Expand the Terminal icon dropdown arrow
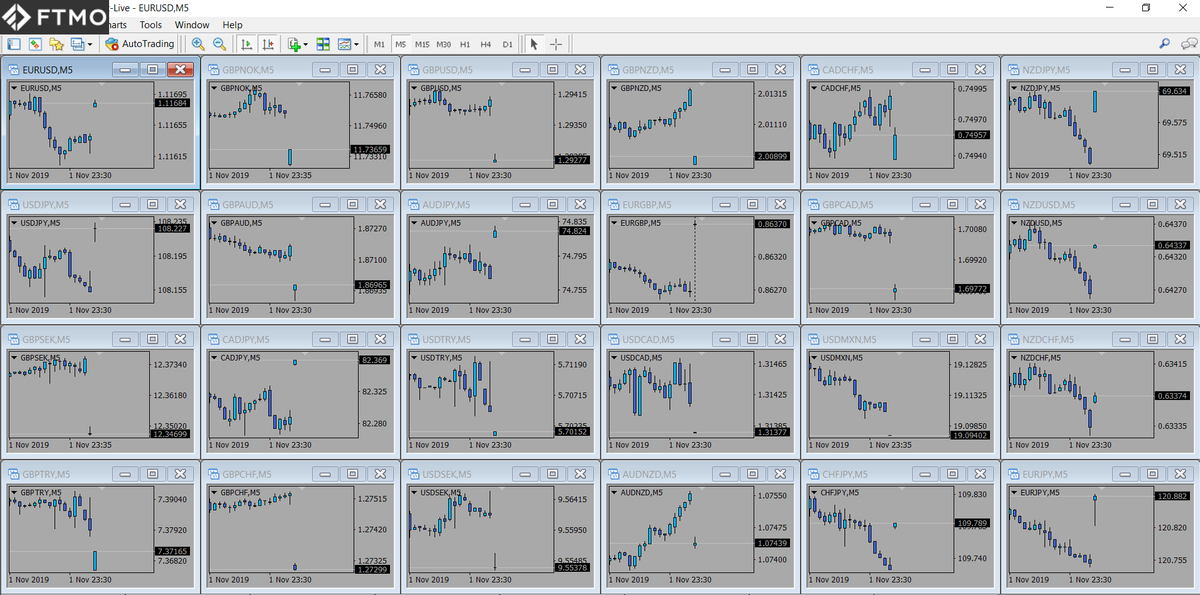1200x595 pixels. [x=90, y=44]
